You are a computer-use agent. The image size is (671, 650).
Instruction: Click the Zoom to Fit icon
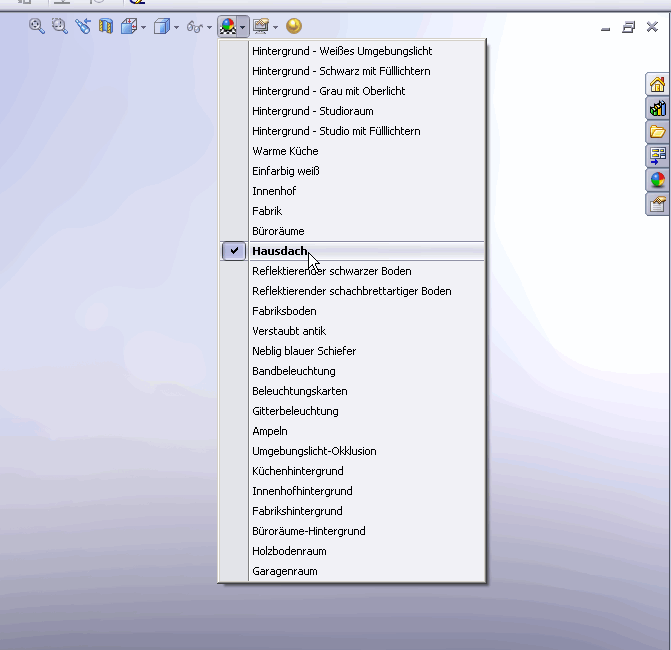[37, 27]
